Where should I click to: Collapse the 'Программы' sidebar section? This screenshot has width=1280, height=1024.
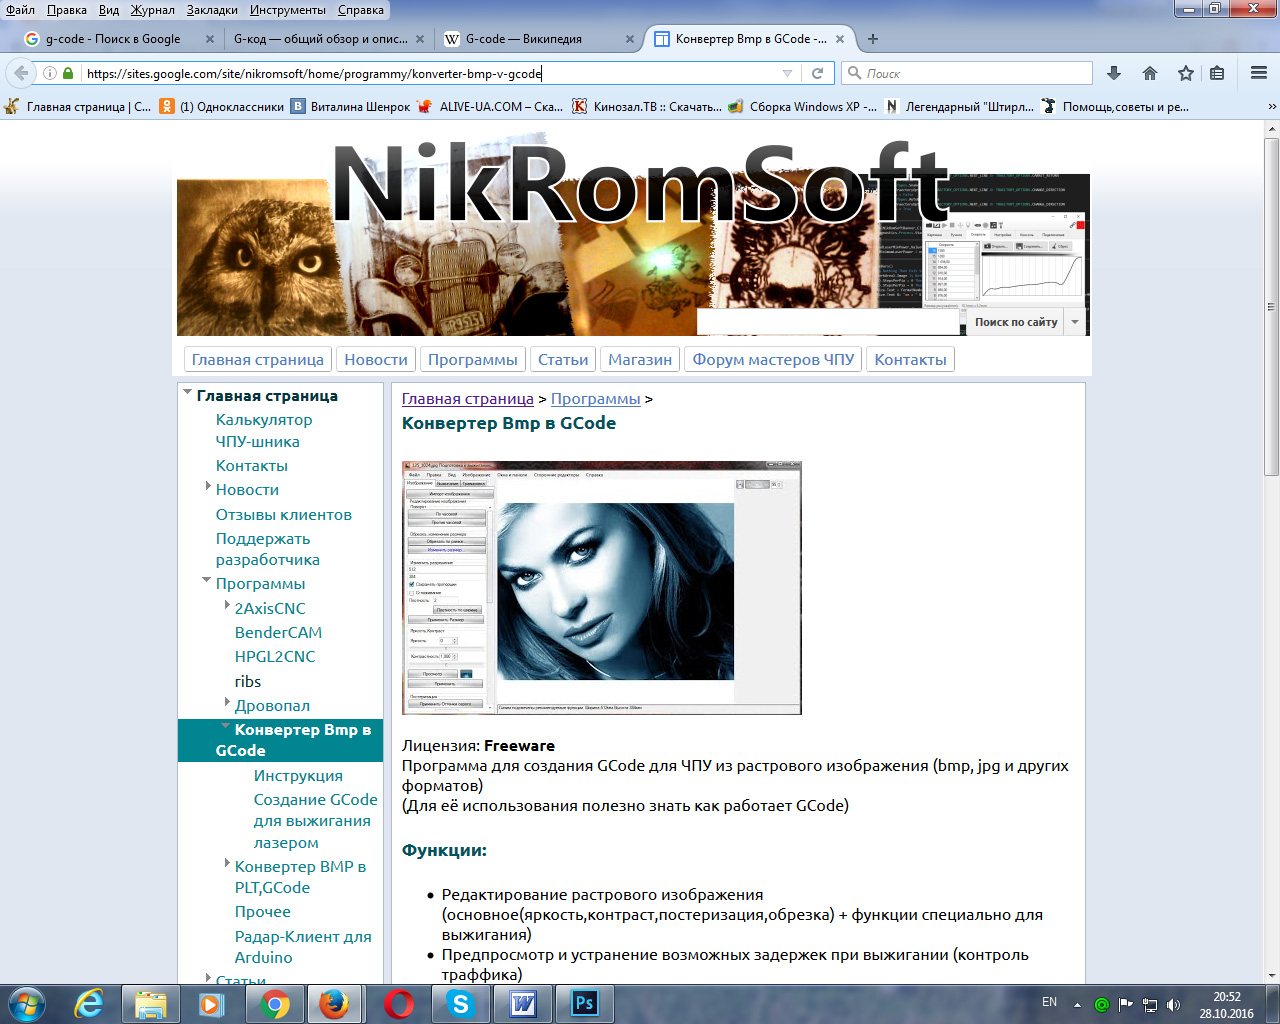coord(207,580)
